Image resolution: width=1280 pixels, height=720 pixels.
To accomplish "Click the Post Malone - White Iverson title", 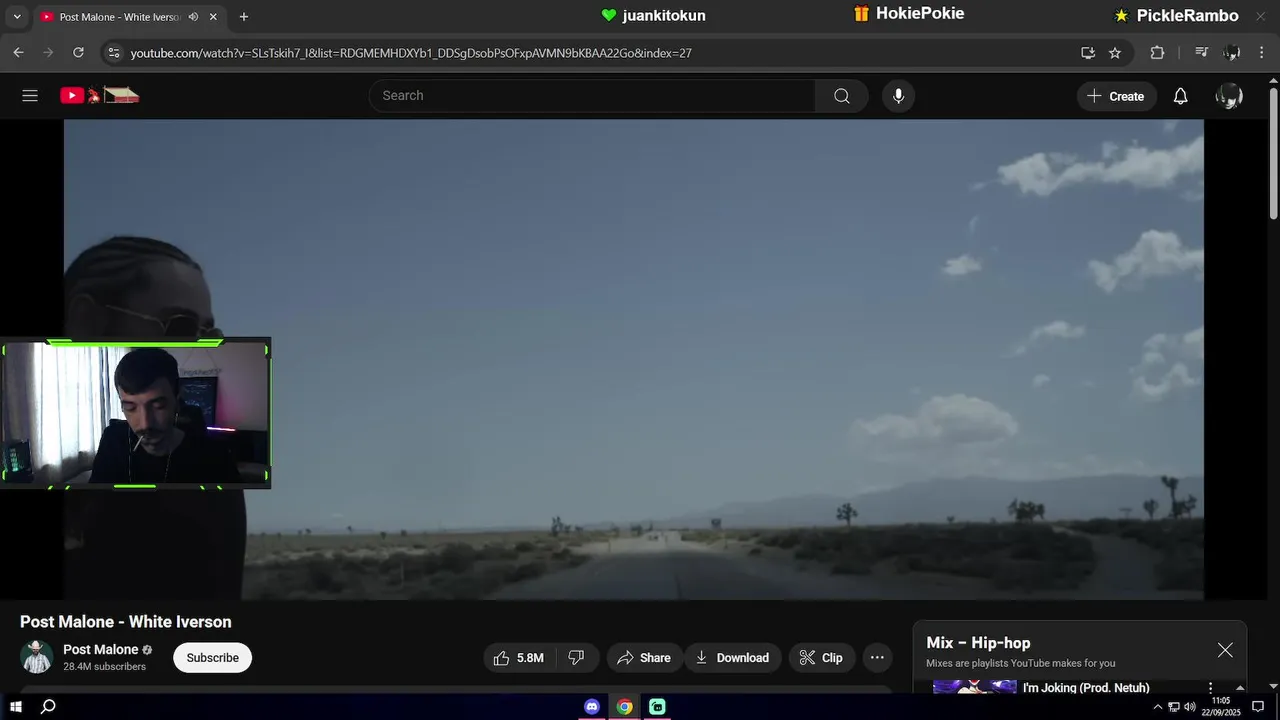I will (x=126, y=622).
